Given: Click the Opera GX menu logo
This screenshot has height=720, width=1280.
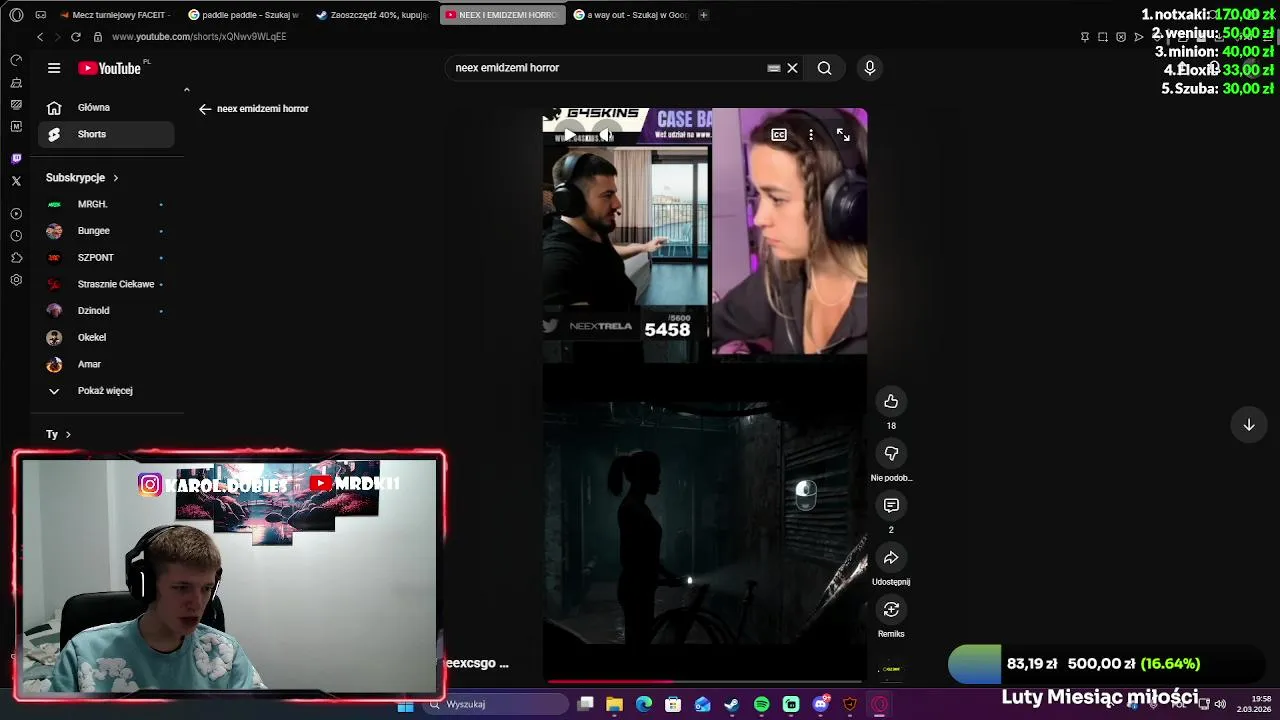Looking at the screenshot, I should tap(16, 15).
